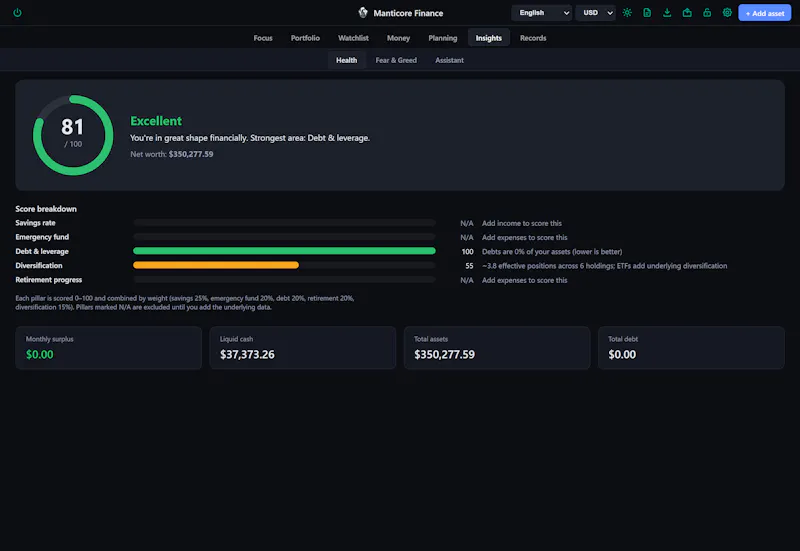Image resolution: width=800 pixels, height=551 pixels.
Task: Open settings via the gear icon
Action: coord(727,13)
